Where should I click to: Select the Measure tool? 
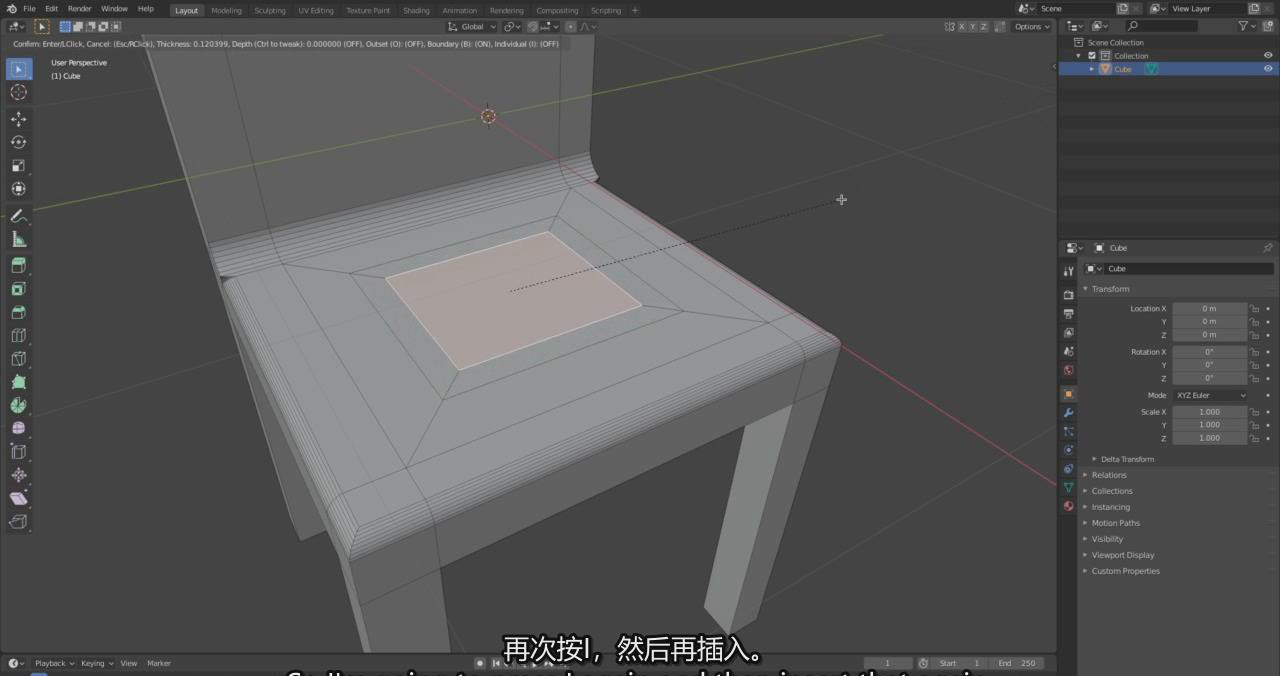point(18,239)
